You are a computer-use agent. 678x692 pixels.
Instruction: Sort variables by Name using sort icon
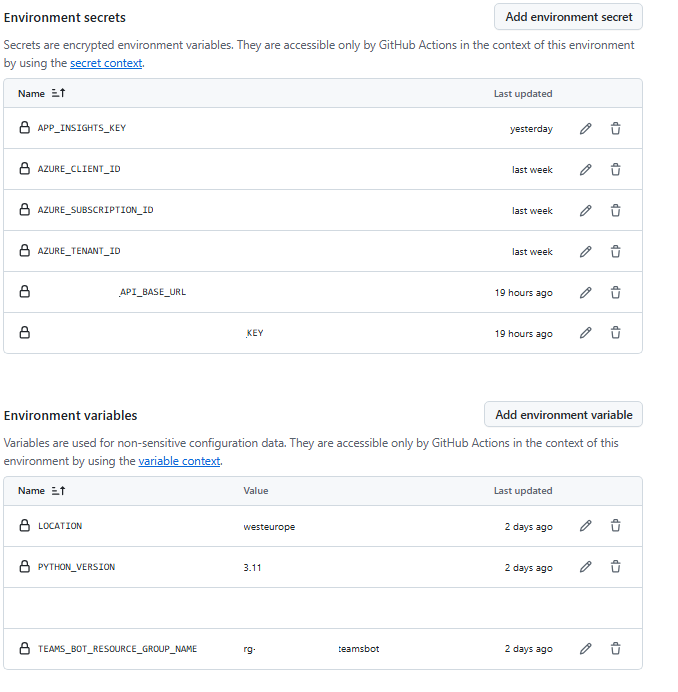[x=58, y=491]
